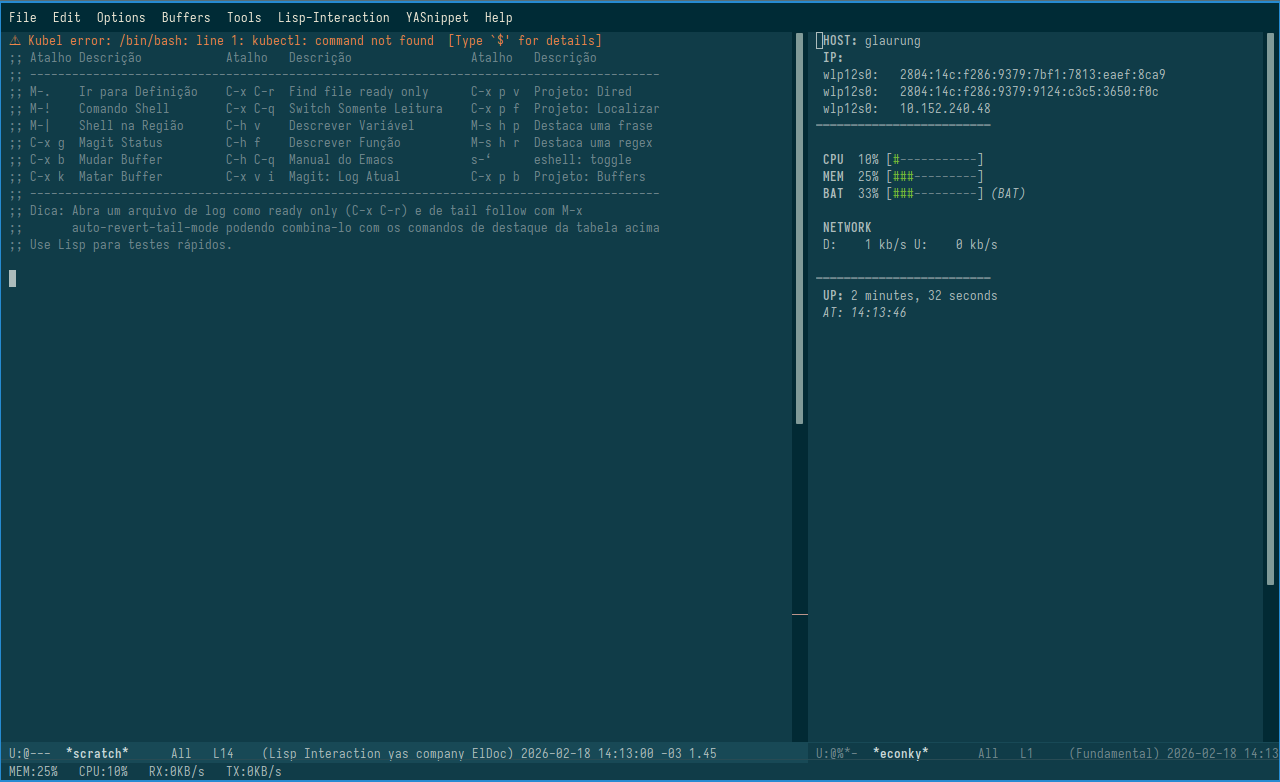Screen dimensions: 1280x782
Task: Click the download/upload rate line
Action: 910,245
